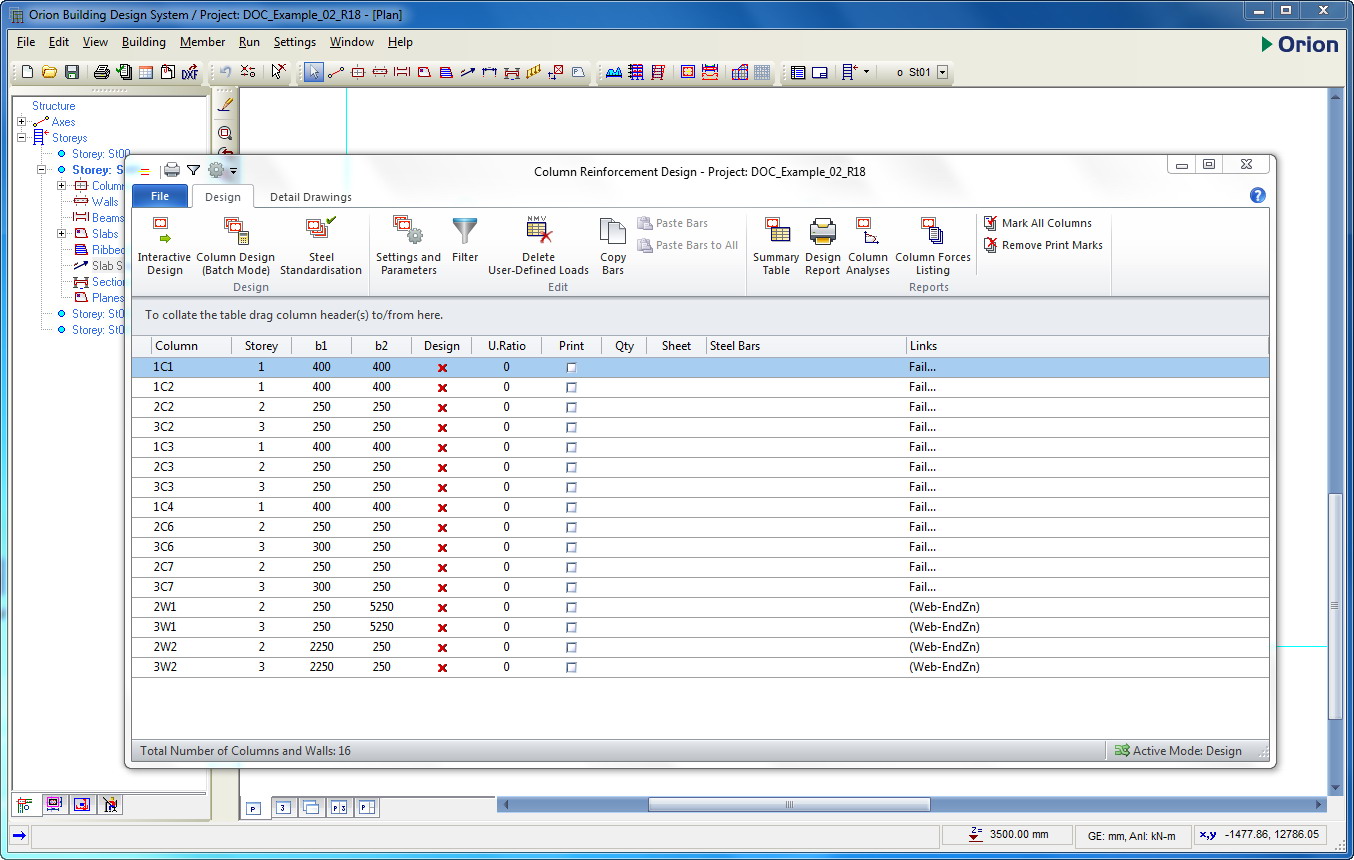1354x860 pixels.
Task: Open Column Analyses report
Action: (868, 246)
